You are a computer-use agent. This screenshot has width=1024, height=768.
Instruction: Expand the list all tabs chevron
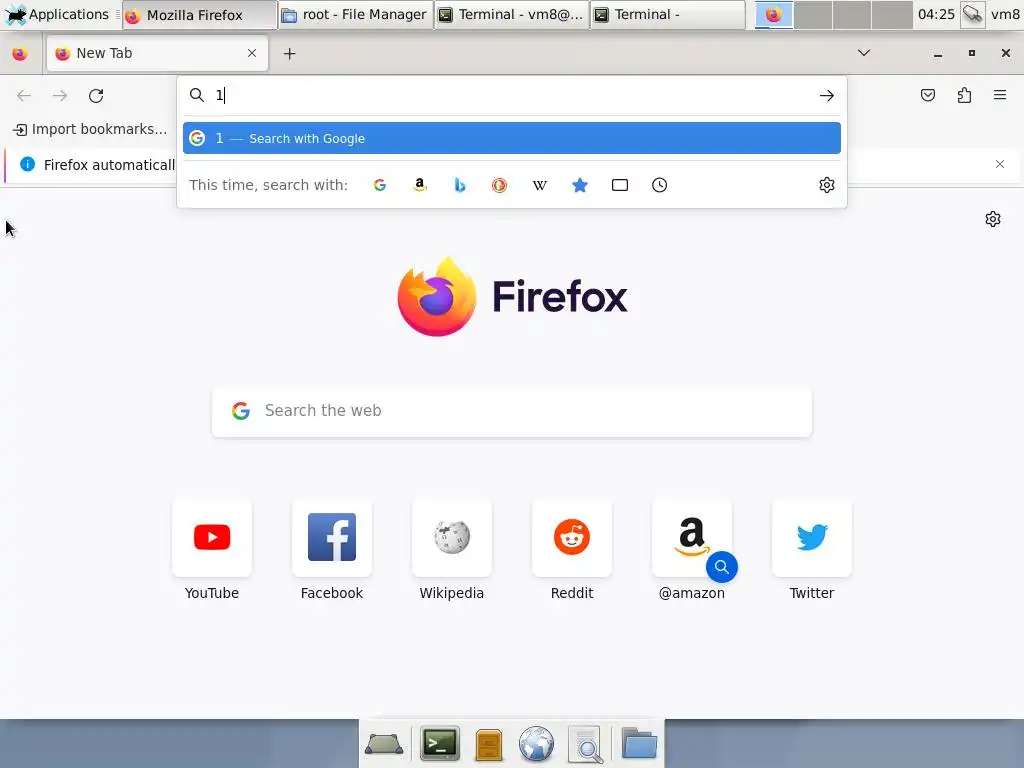click(x=863, y=53)
